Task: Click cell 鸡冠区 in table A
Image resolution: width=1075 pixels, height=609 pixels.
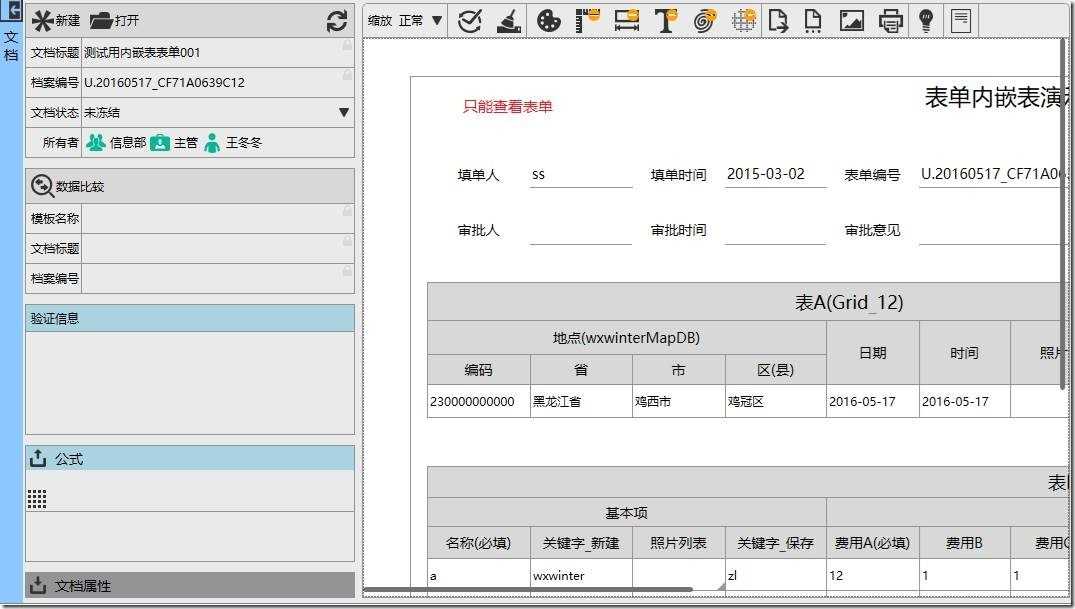Action: pos(775,401)
